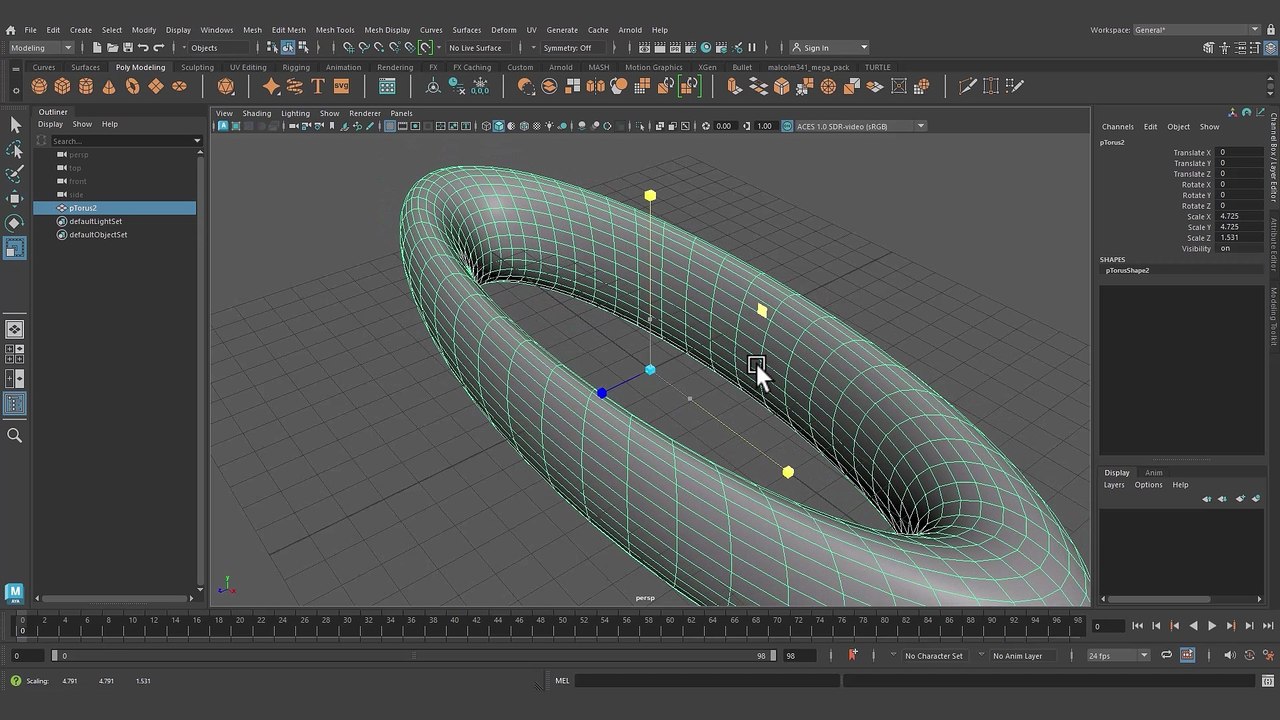Viewport: 1280px width, 720px height.
Task: Open the Symmetry Off dropdown
Action: pyautogui.click(x=572, y=48)
